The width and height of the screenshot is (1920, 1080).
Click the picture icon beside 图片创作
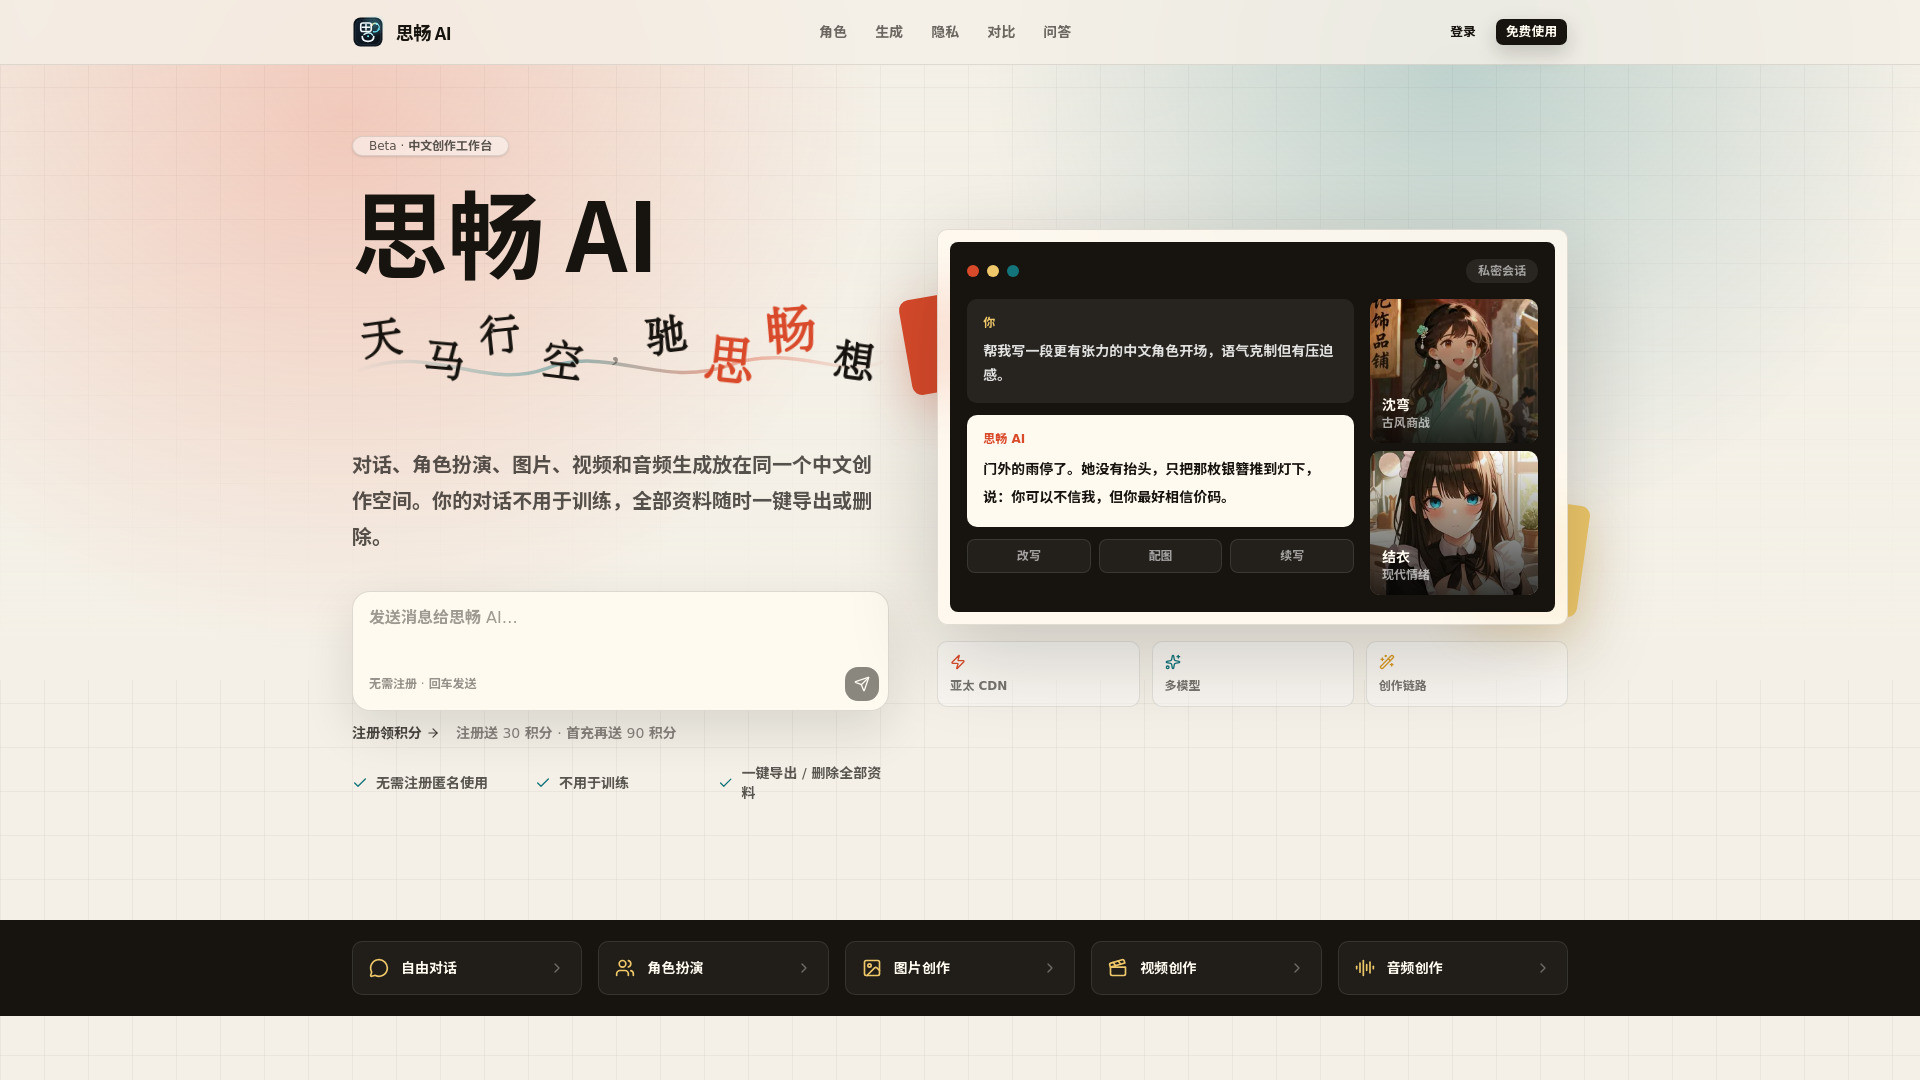pos(872,968)
